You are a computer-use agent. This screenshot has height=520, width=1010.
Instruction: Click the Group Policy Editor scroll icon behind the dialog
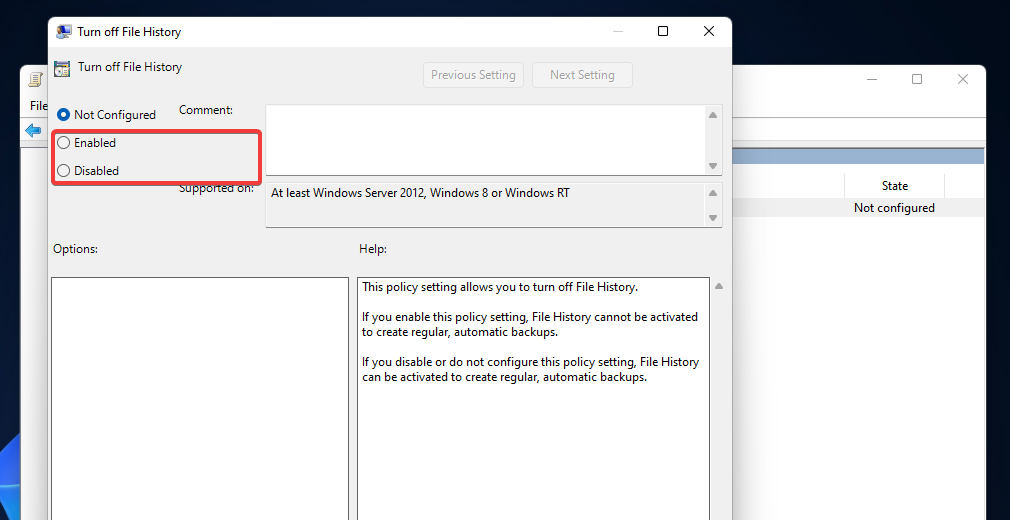tap(35, 79)
